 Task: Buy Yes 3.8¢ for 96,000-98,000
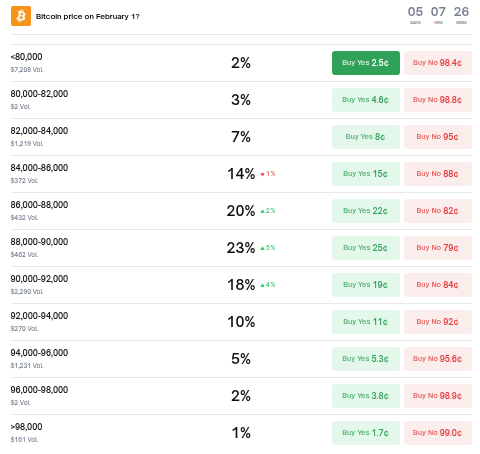(366, 396)
